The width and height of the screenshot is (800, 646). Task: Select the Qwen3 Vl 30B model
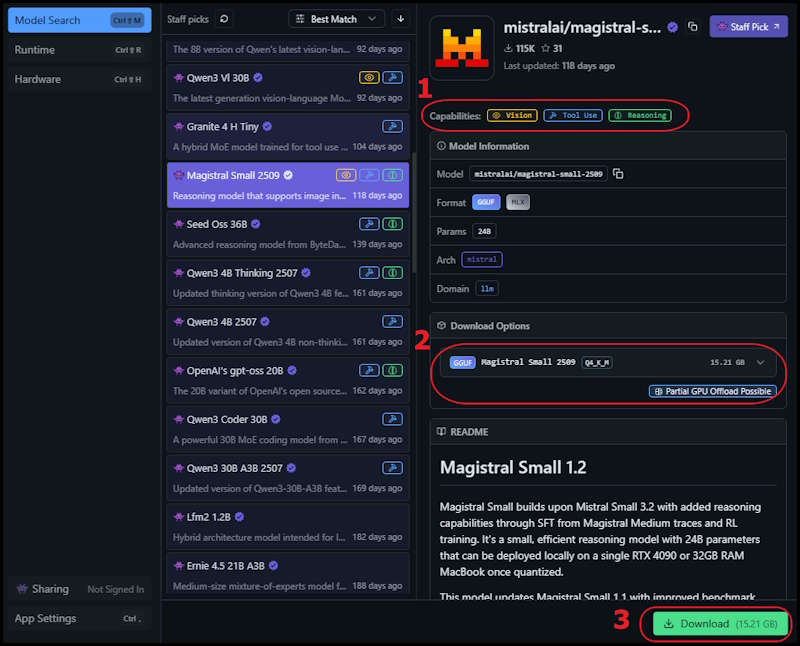[288, 87]
